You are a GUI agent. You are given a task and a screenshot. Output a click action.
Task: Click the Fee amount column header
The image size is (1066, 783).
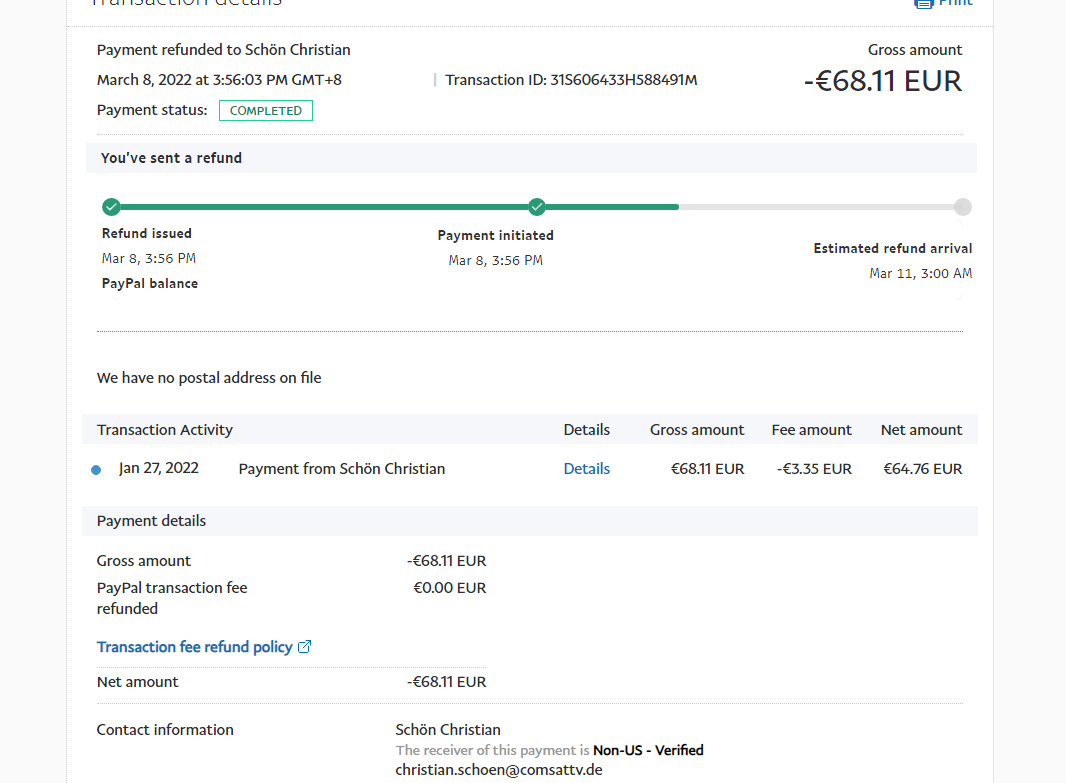[811, 430]
